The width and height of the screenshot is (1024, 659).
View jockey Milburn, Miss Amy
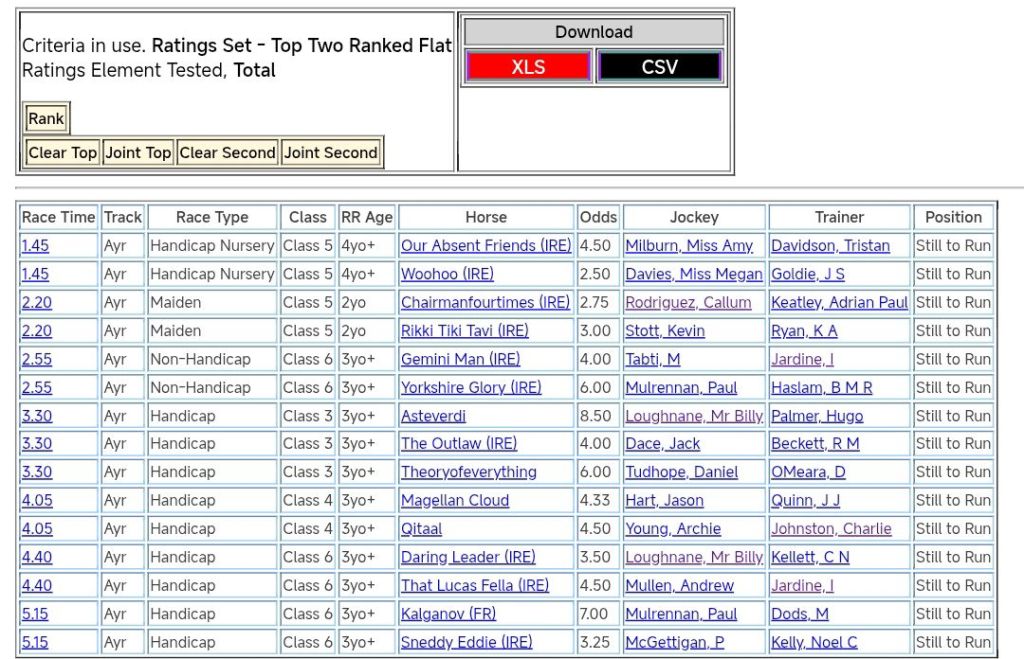click(689, 246)
